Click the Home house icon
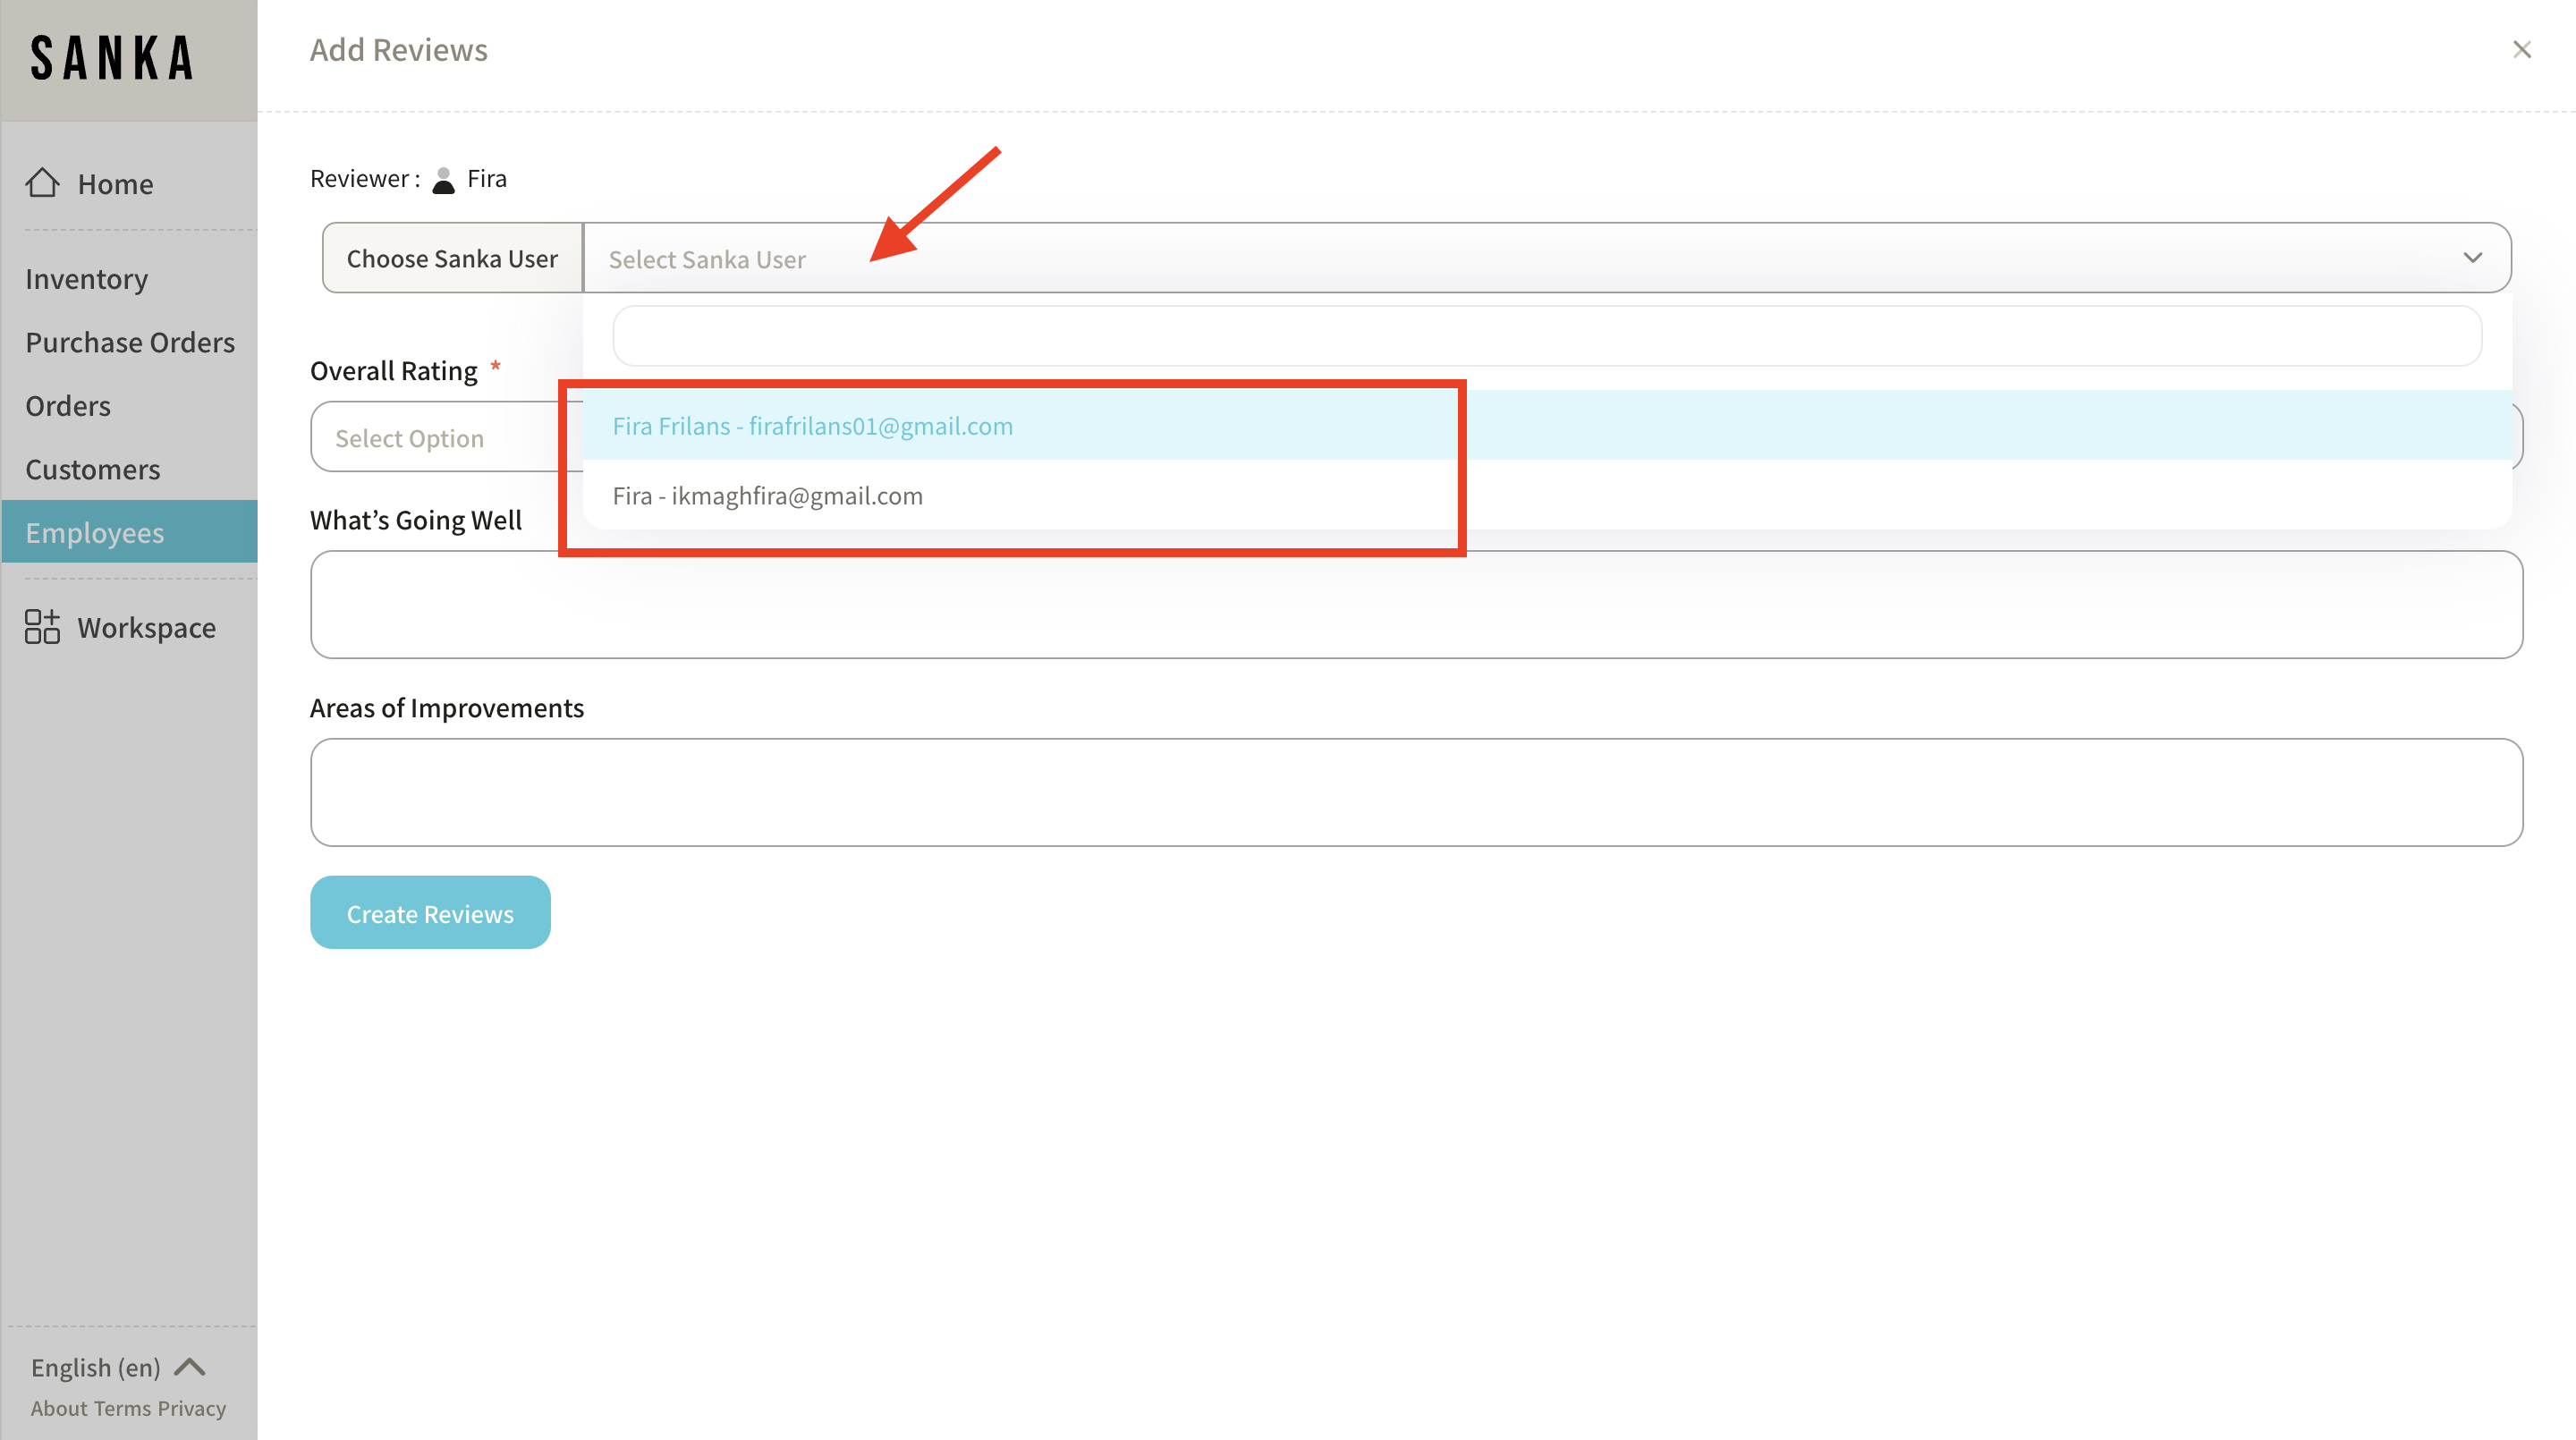Image resolution: width=2576 pixels, height=1440 pixels. point(42,182)
